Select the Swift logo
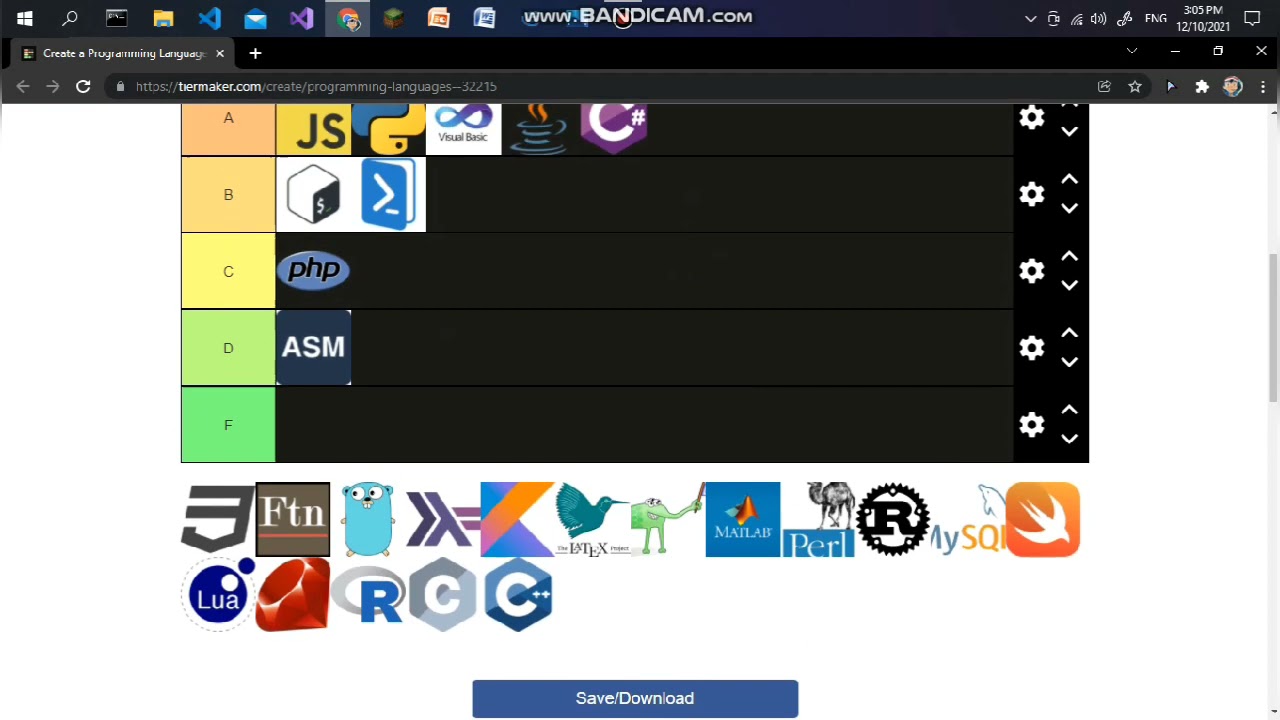Viewport: 1280px width, 720px height. (x=1043, y=519)
